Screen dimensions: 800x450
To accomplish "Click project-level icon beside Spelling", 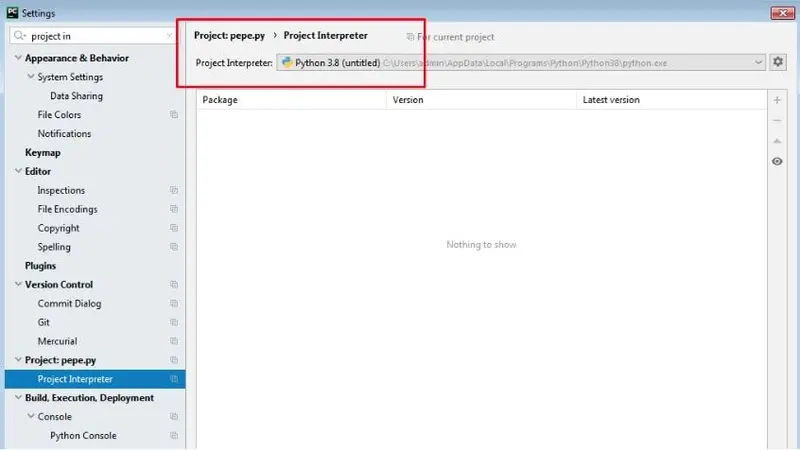I will (x=174, y=247).
